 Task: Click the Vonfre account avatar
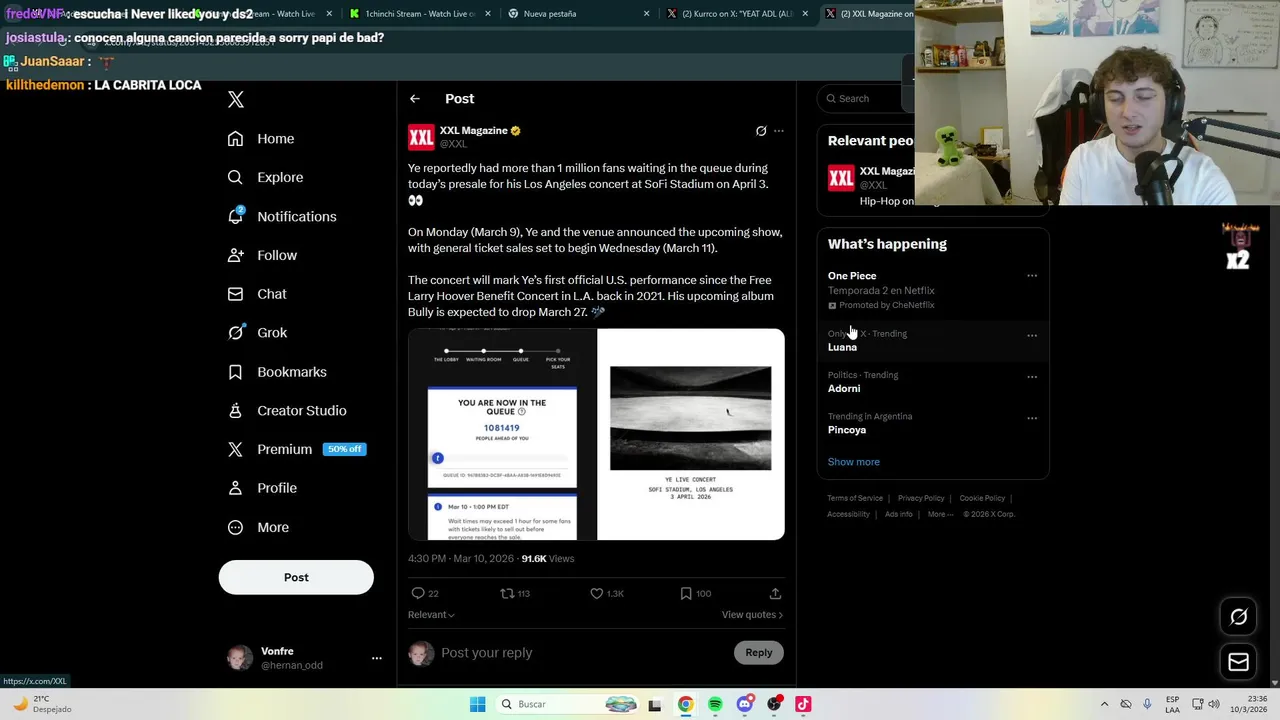[x=240, y=658]
